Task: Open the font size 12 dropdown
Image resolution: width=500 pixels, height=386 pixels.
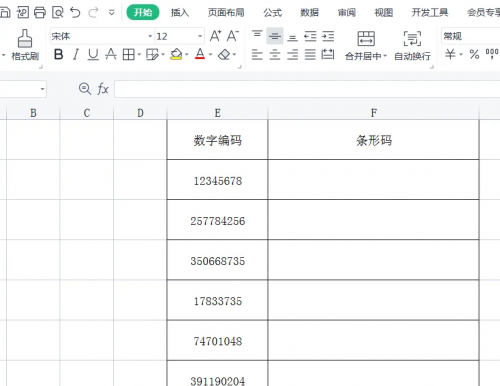Action: (x=200, y=36)
